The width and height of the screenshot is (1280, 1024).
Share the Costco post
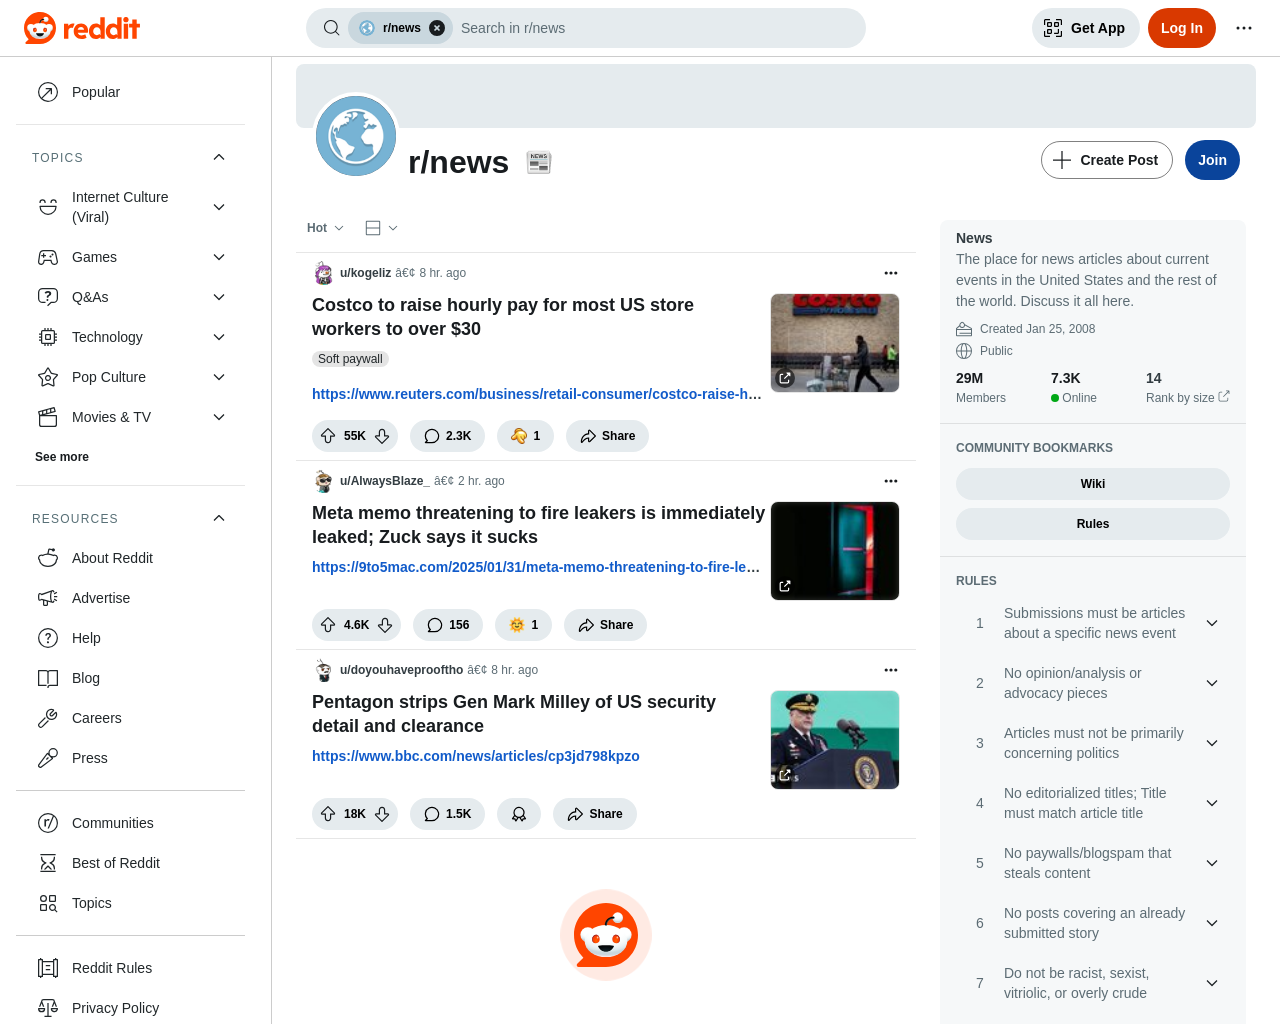tap(607, 436)
